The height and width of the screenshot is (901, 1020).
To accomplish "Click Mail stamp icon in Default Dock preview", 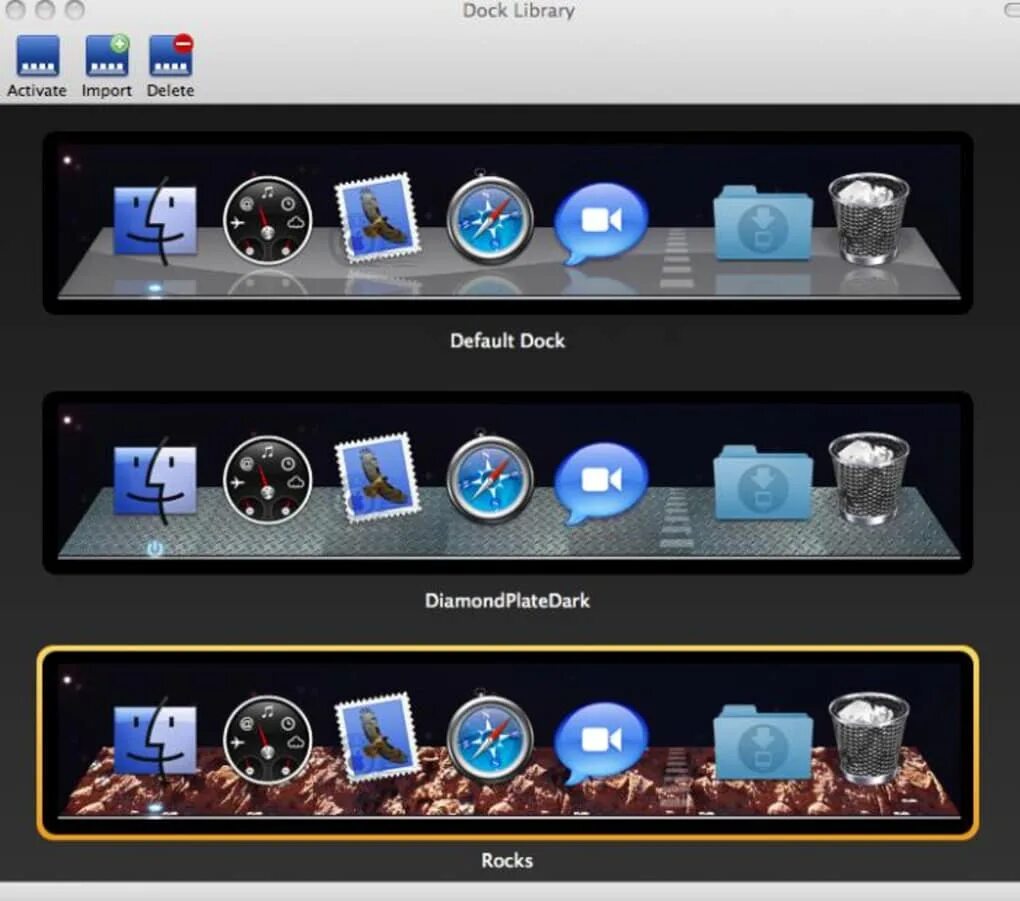I will [377, 218].
